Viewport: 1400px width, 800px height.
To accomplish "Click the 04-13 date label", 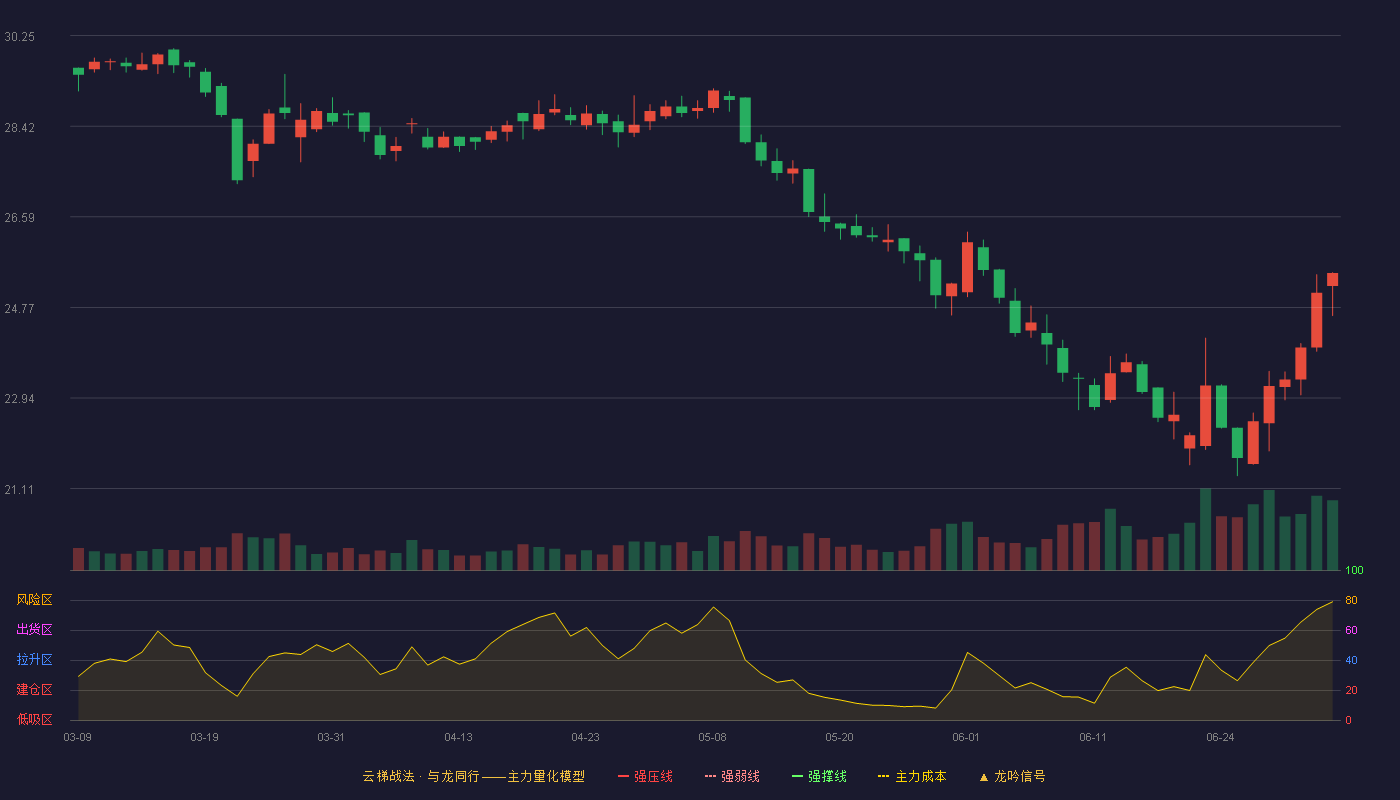I will [458, 738].
